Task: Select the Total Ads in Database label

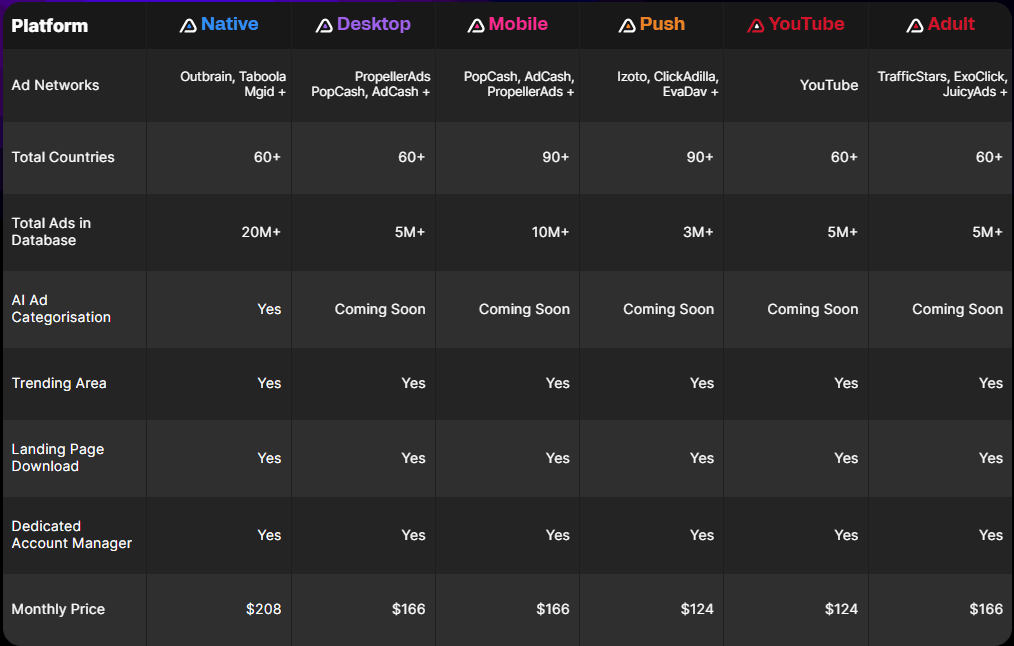Action: pyautogui.click(x=51, y=231)
